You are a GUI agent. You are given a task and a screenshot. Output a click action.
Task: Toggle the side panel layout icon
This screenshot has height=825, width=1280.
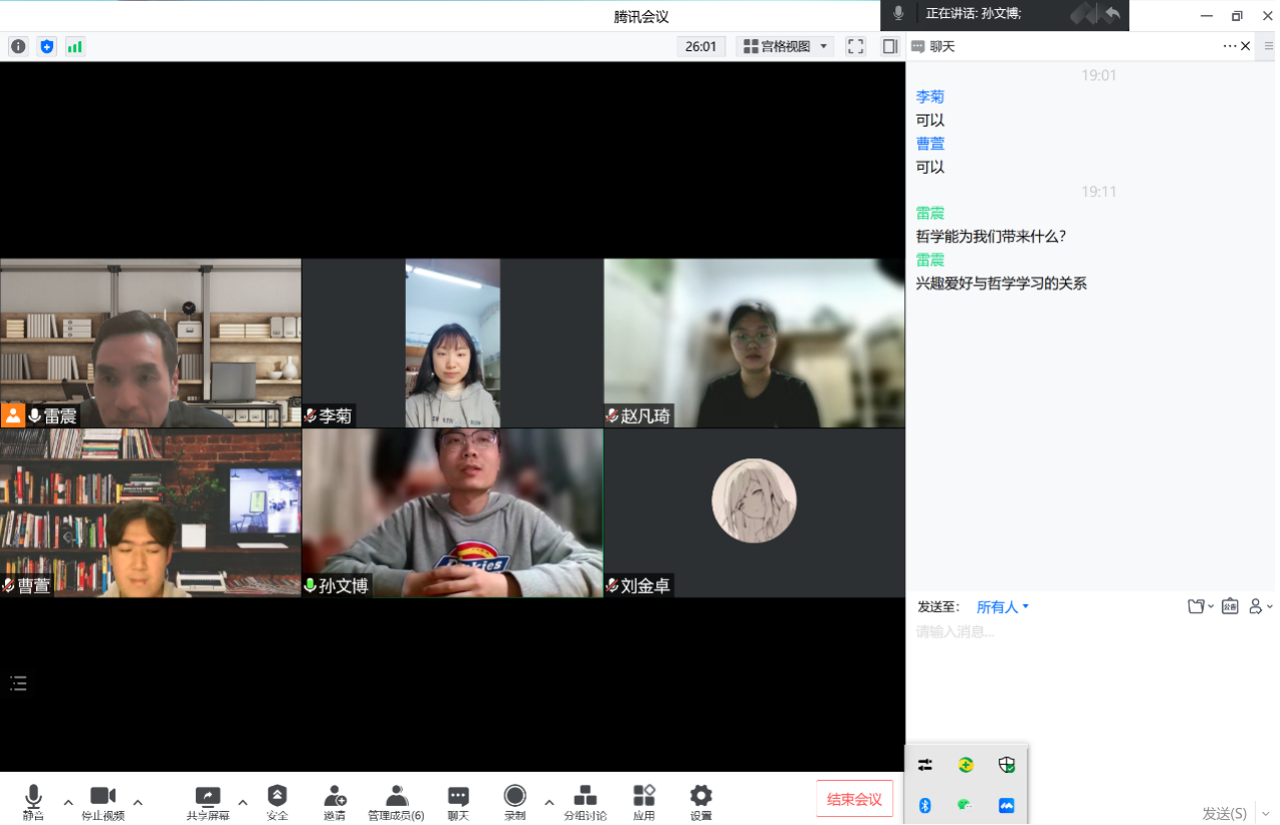pyautogui.click(x=889, y=46)
